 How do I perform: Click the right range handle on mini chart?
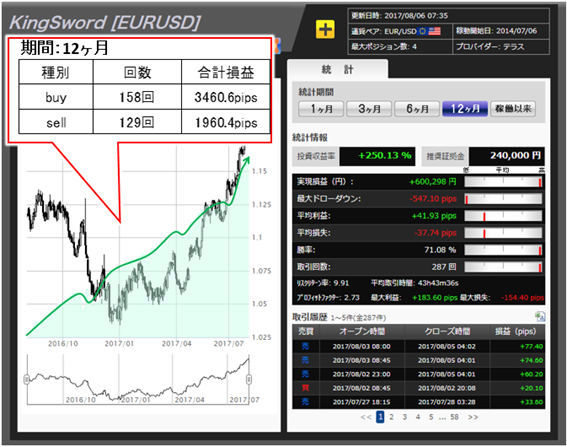pyautogui.click(x=249, y=379)
